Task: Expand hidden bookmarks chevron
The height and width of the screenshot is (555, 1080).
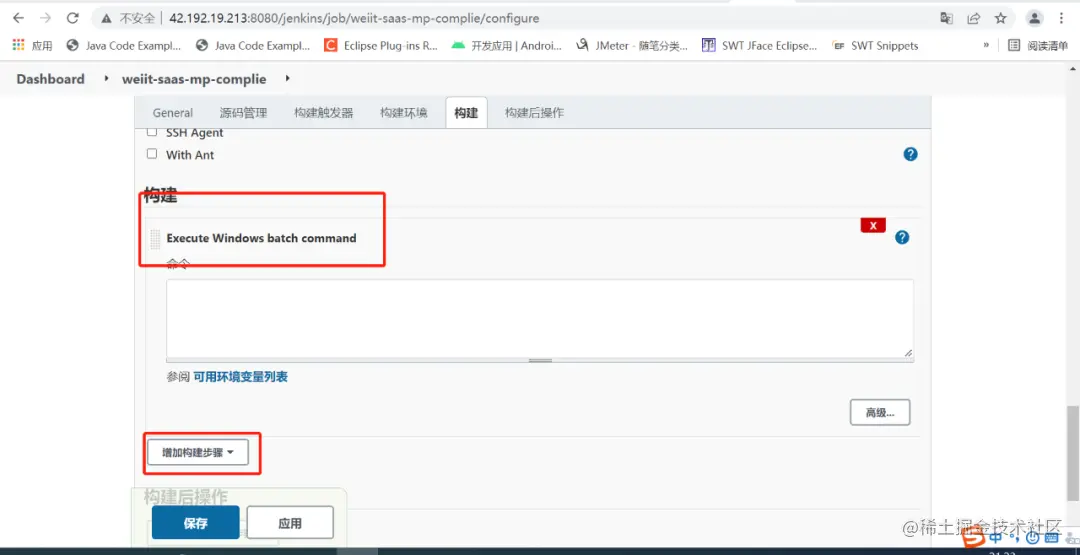Action: coord(986,45)
